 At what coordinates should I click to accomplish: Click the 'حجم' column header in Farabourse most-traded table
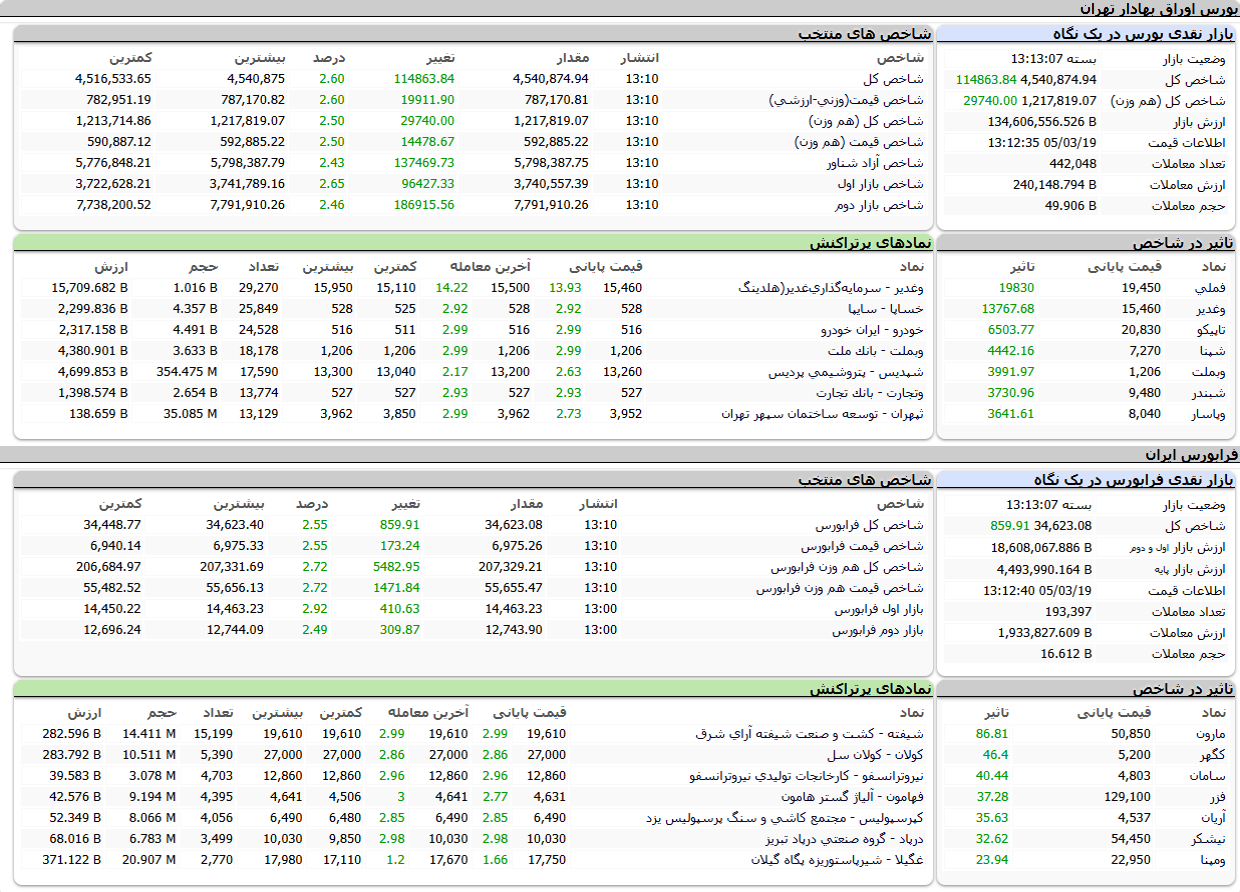pyautogui.click(x=160, y=712)
